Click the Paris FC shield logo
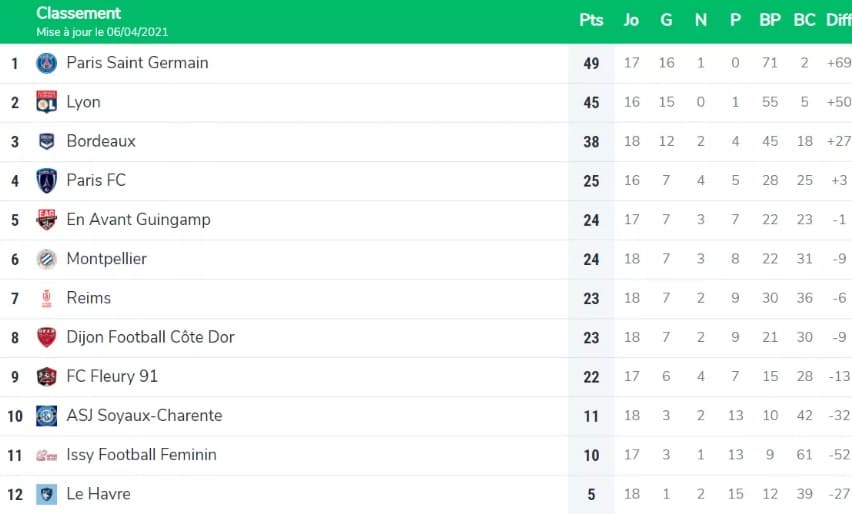Image resolution: width=852 pixels, height=514 pixels. pos(47,181)
